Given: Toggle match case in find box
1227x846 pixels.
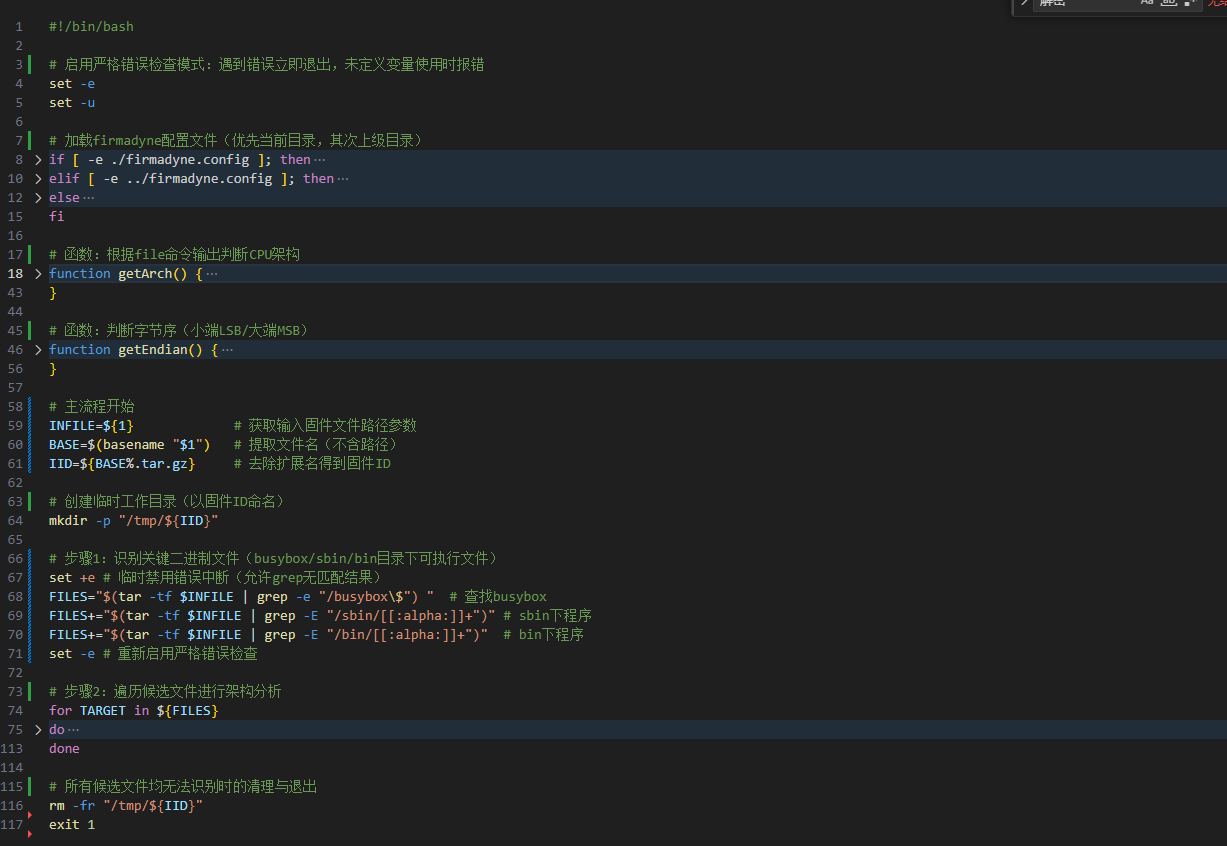Looking at the screenshot, I should tap(1147, 3).
